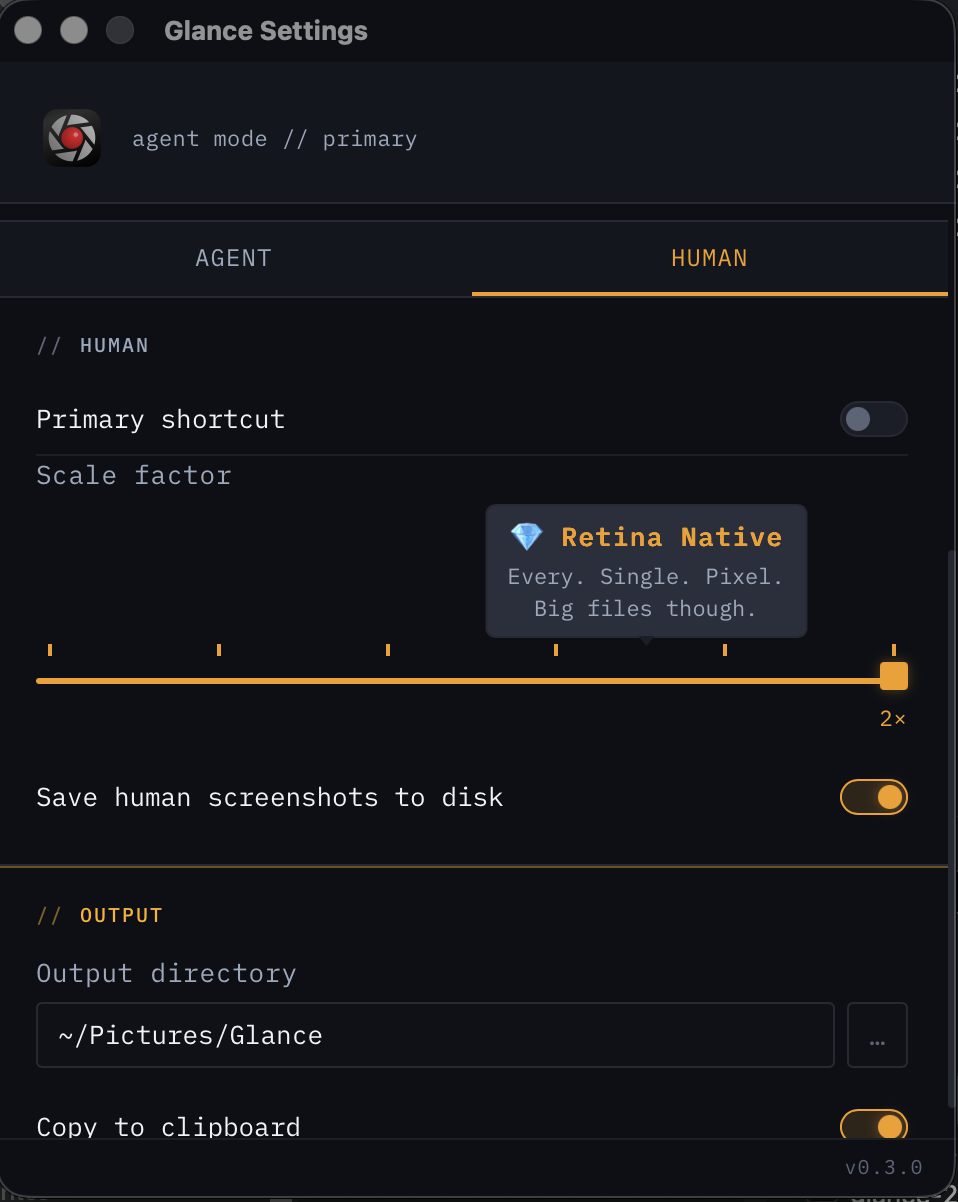Select the HUMAN tab

point(709,258)
